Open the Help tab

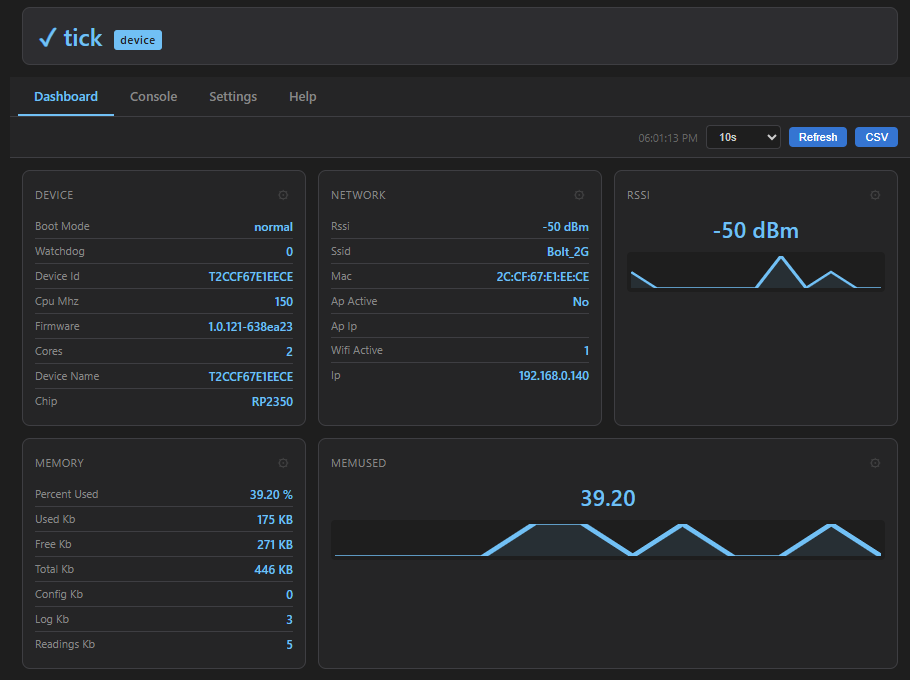pyautogui.click(x=302, y=96)
